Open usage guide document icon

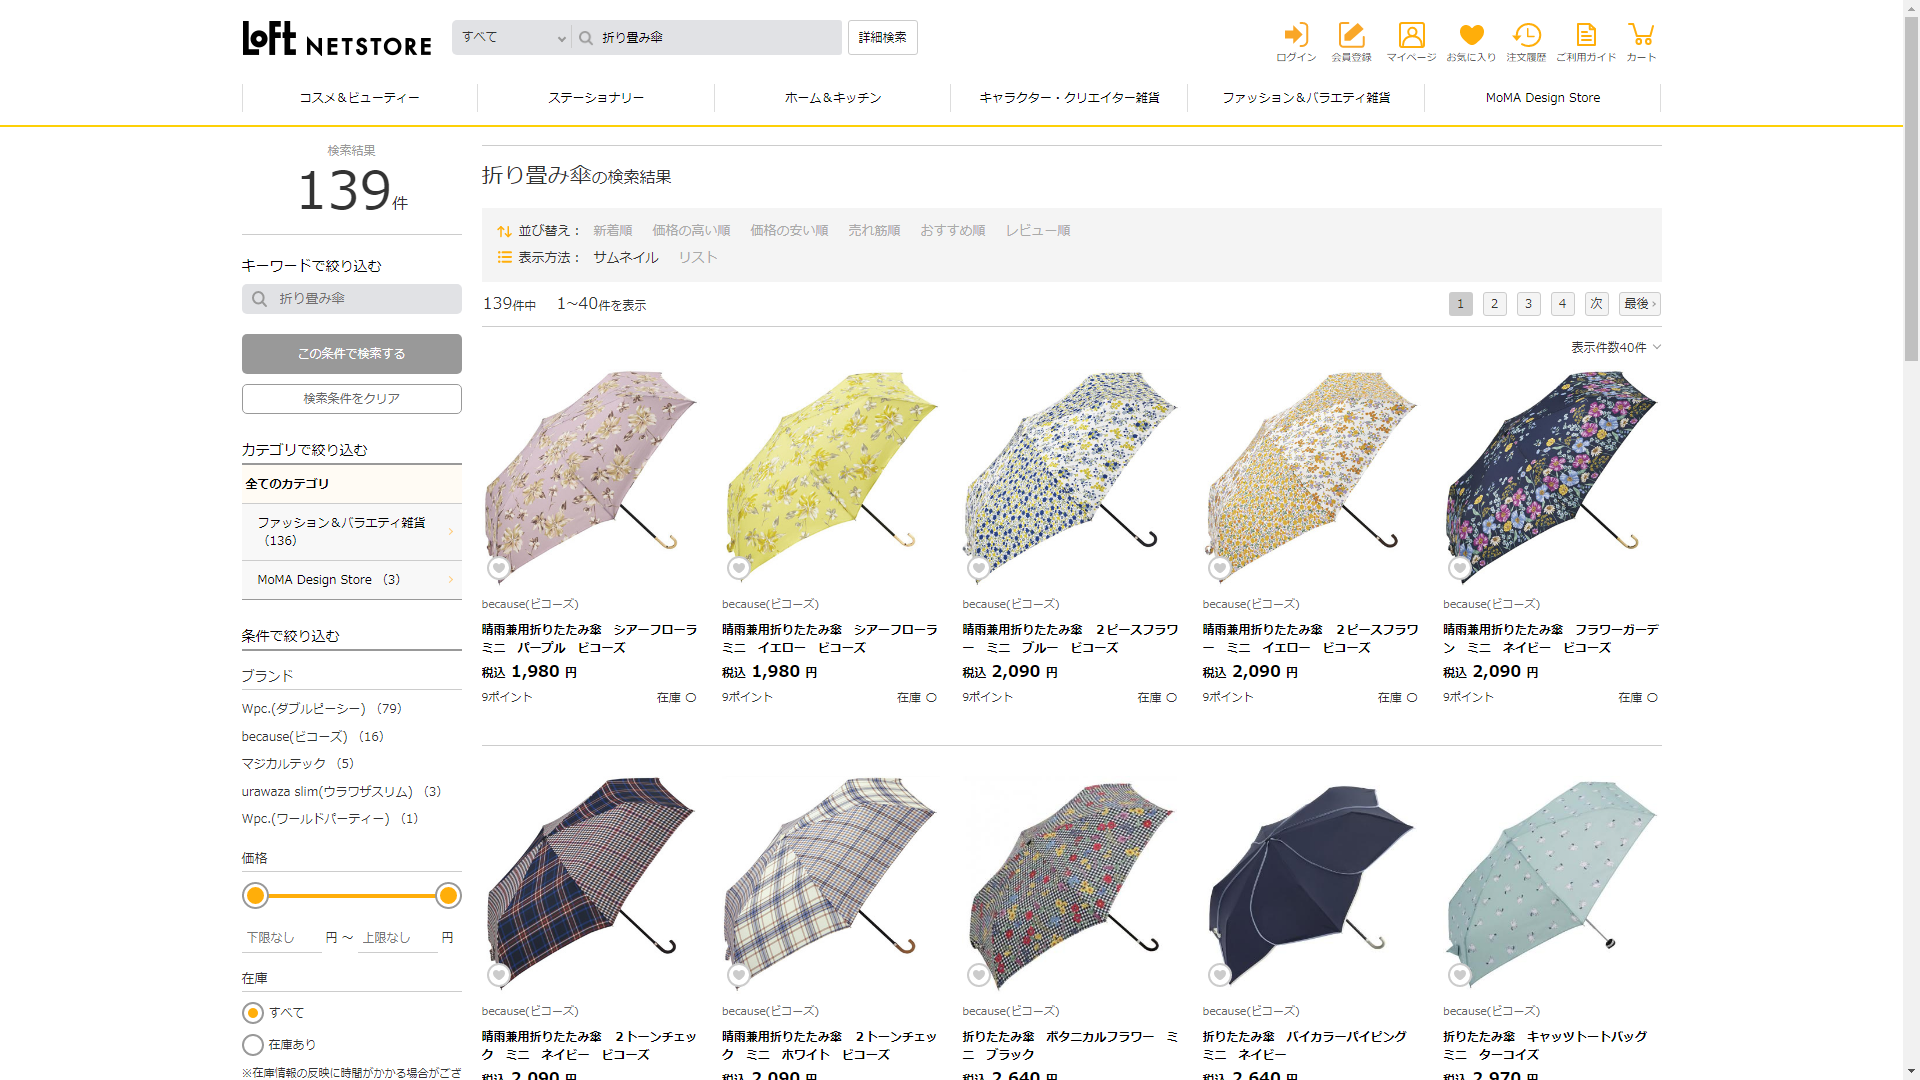point(1586,36)
